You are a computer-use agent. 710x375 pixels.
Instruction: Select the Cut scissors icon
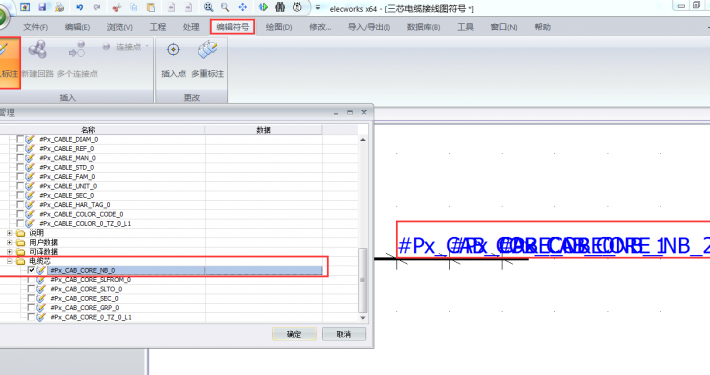(116, 7)
